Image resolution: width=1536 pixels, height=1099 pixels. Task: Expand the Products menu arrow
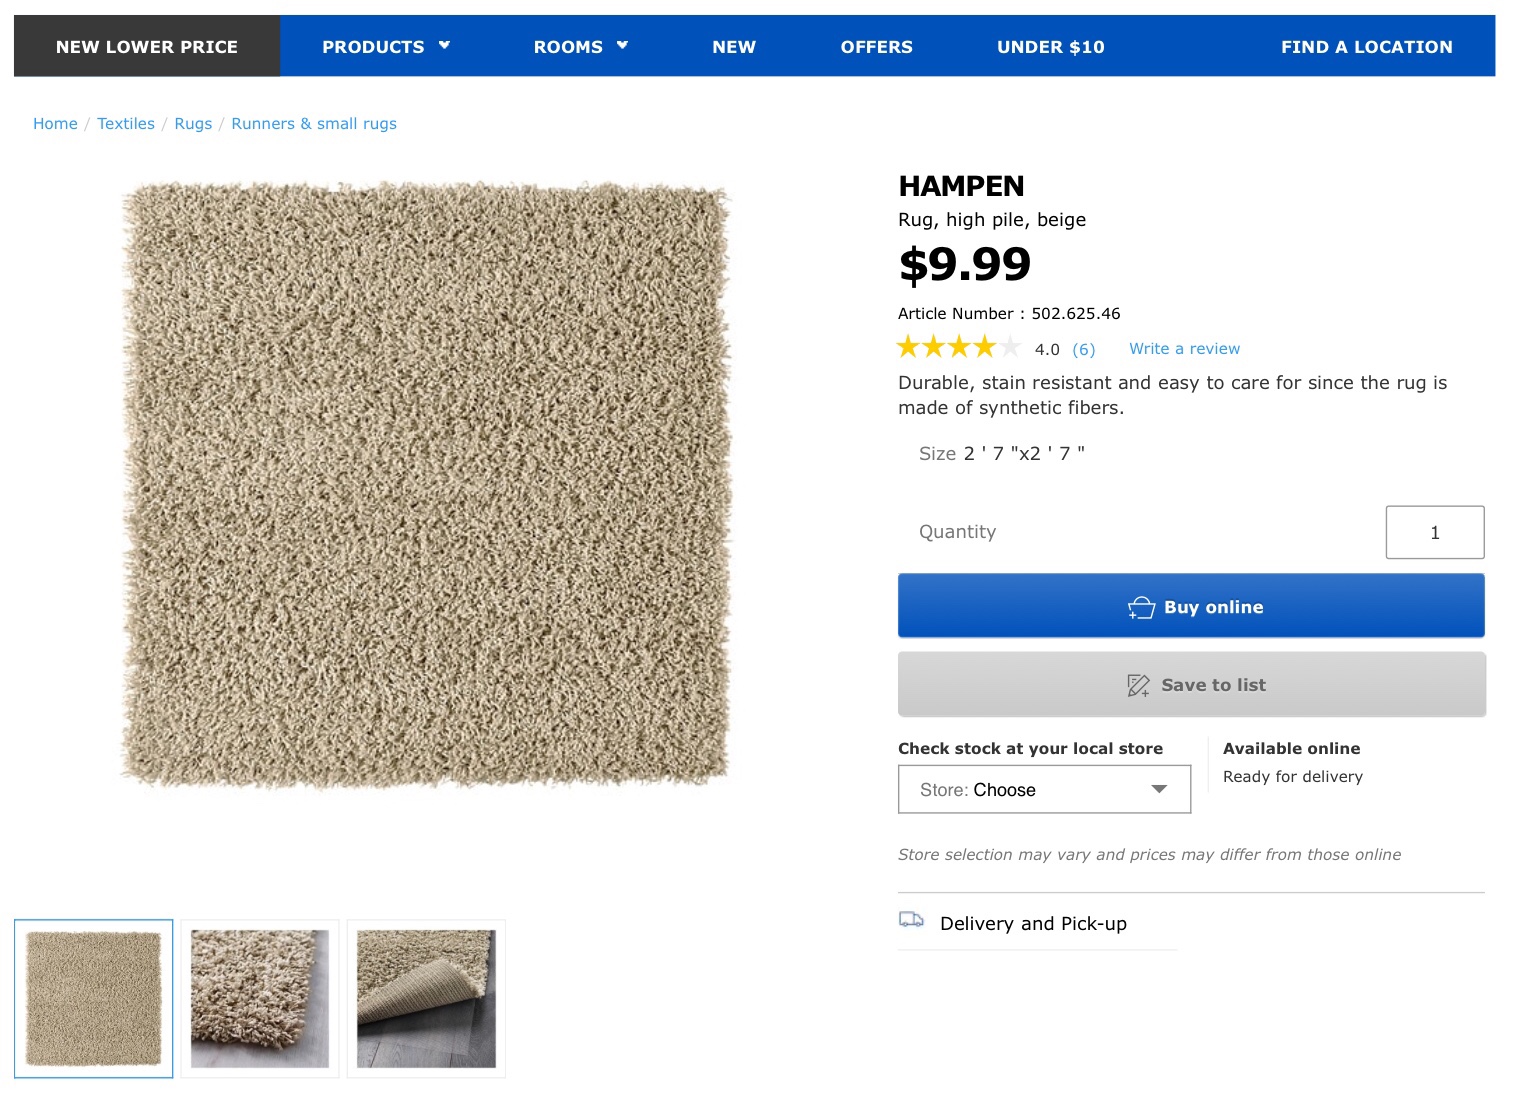coord(445,45)
